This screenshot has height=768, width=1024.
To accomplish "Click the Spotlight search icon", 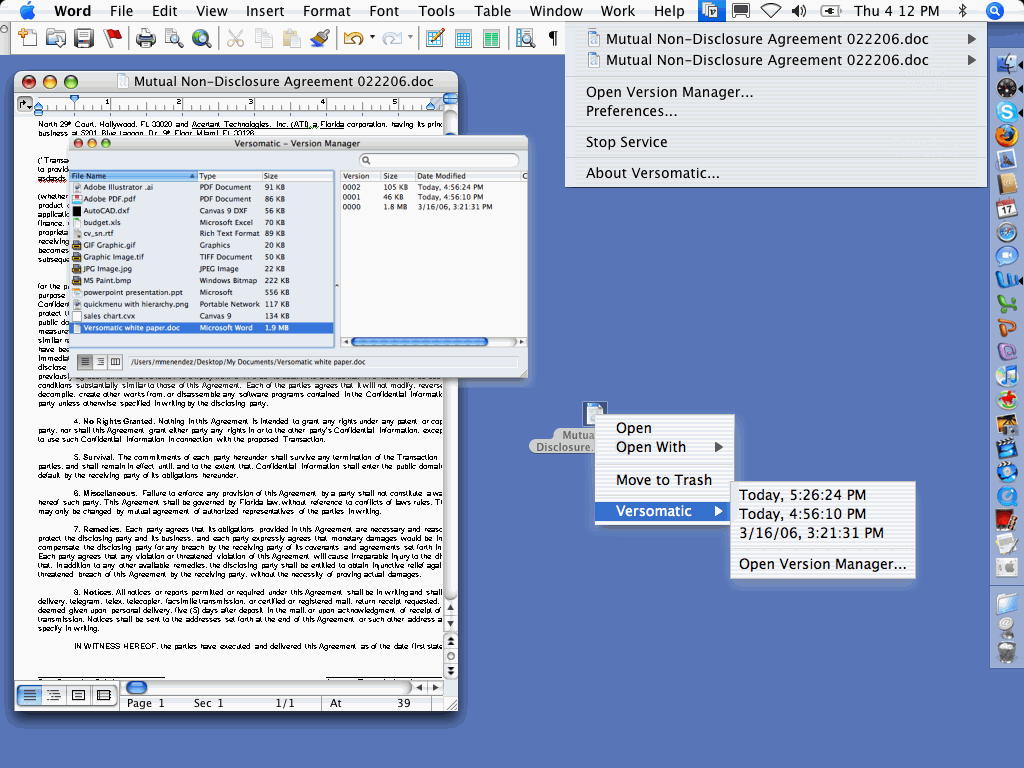I will (995, 11).
